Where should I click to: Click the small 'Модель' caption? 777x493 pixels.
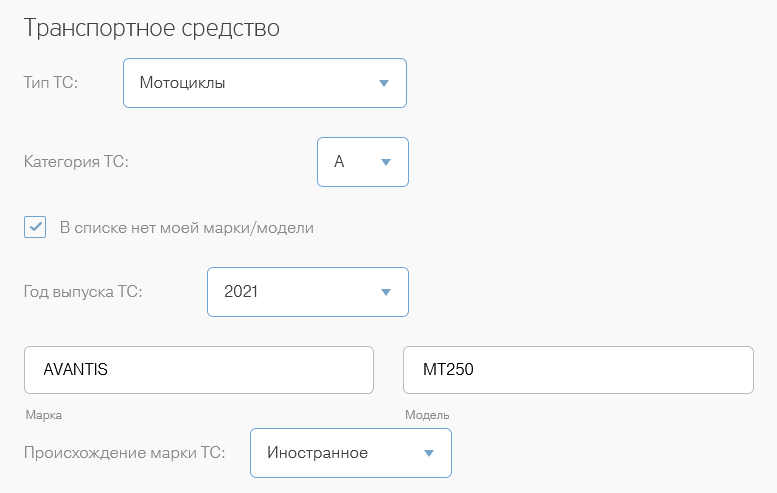pyautogui.click(x=427, y=415)
